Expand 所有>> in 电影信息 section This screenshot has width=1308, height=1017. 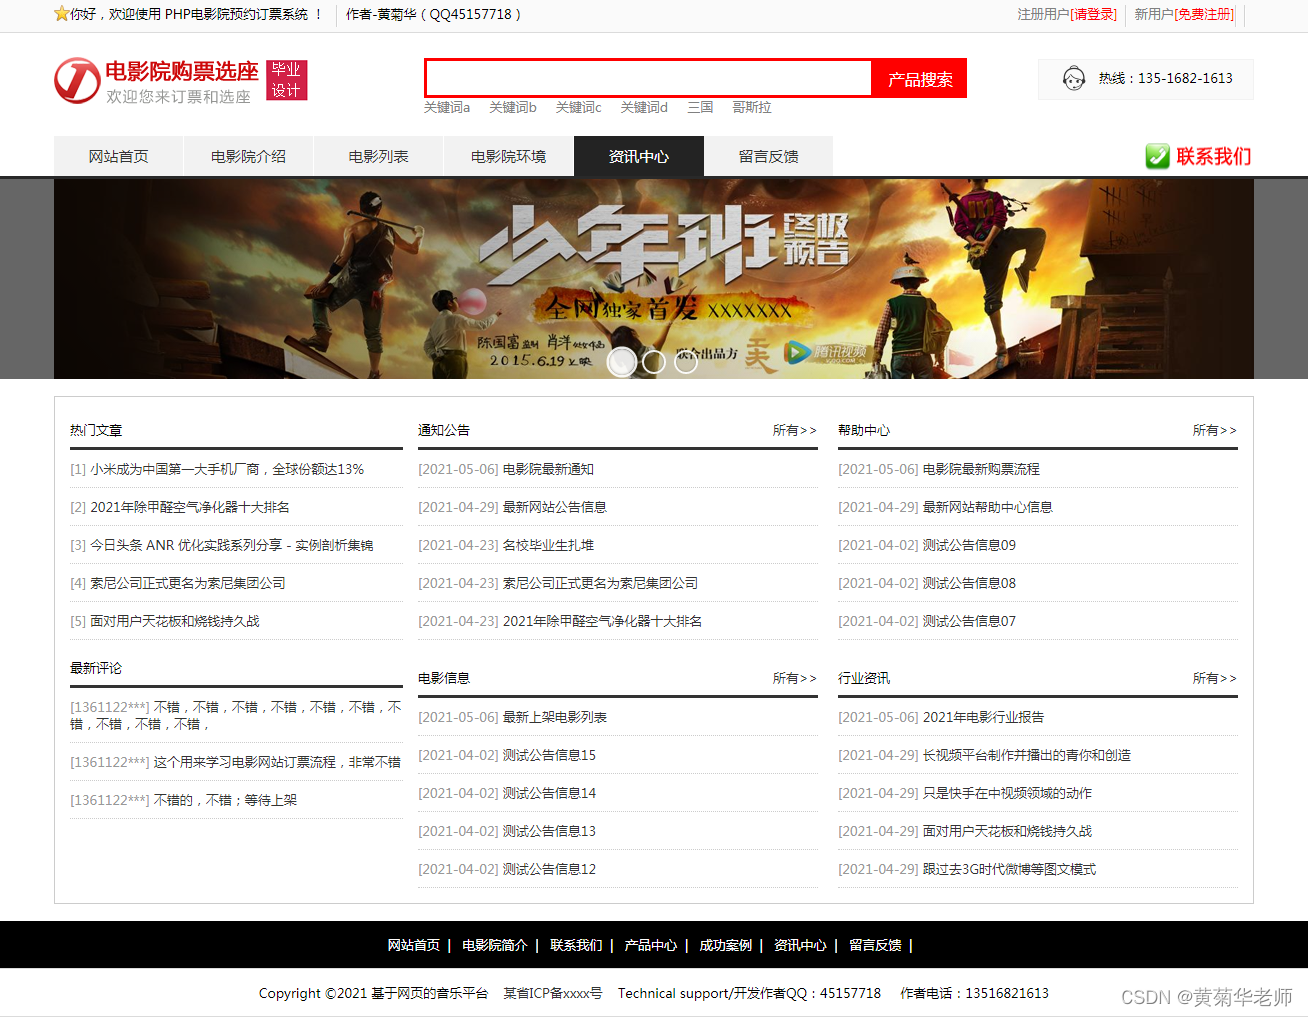point(794,678)
